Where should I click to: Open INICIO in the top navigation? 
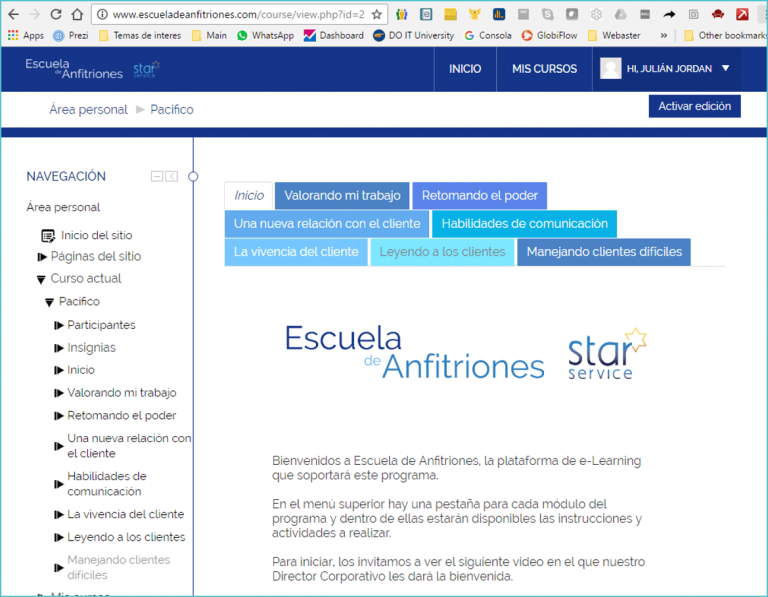465,69
